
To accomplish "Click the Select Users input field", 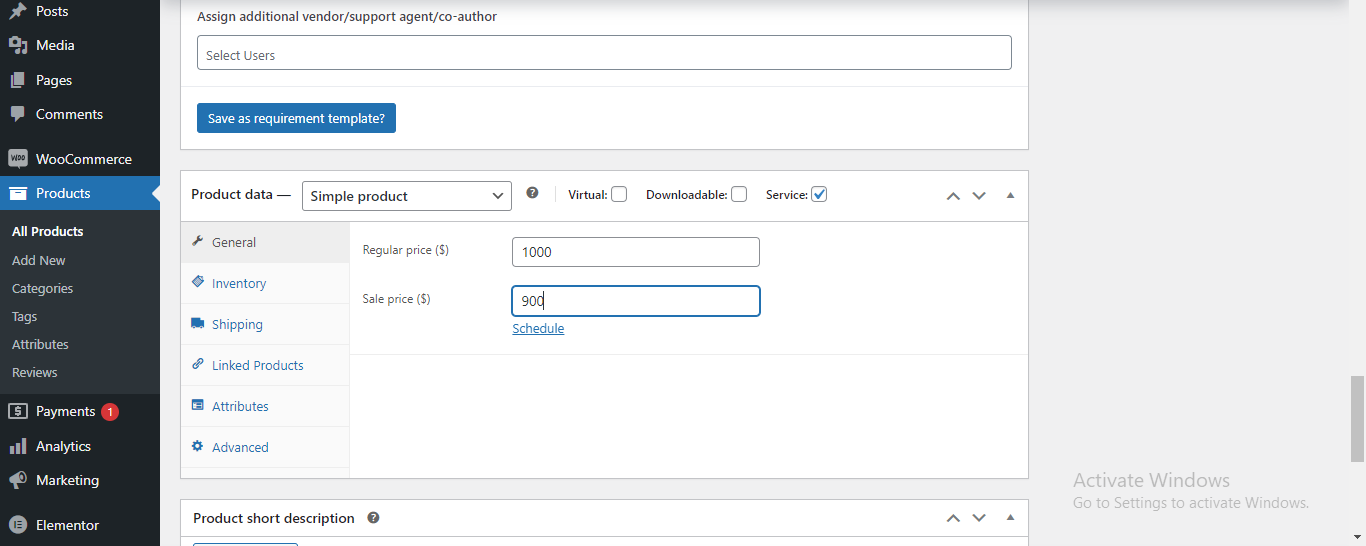I will pos(604,53).
